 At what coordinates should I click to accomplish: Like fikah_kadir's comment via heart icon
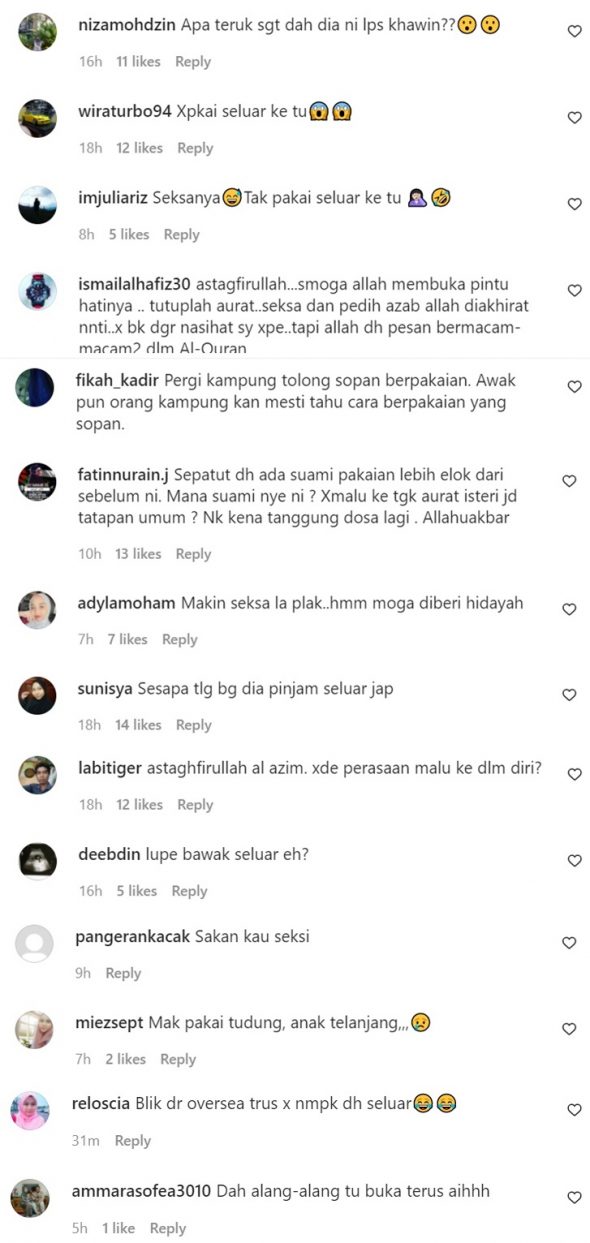pos(573,387)
